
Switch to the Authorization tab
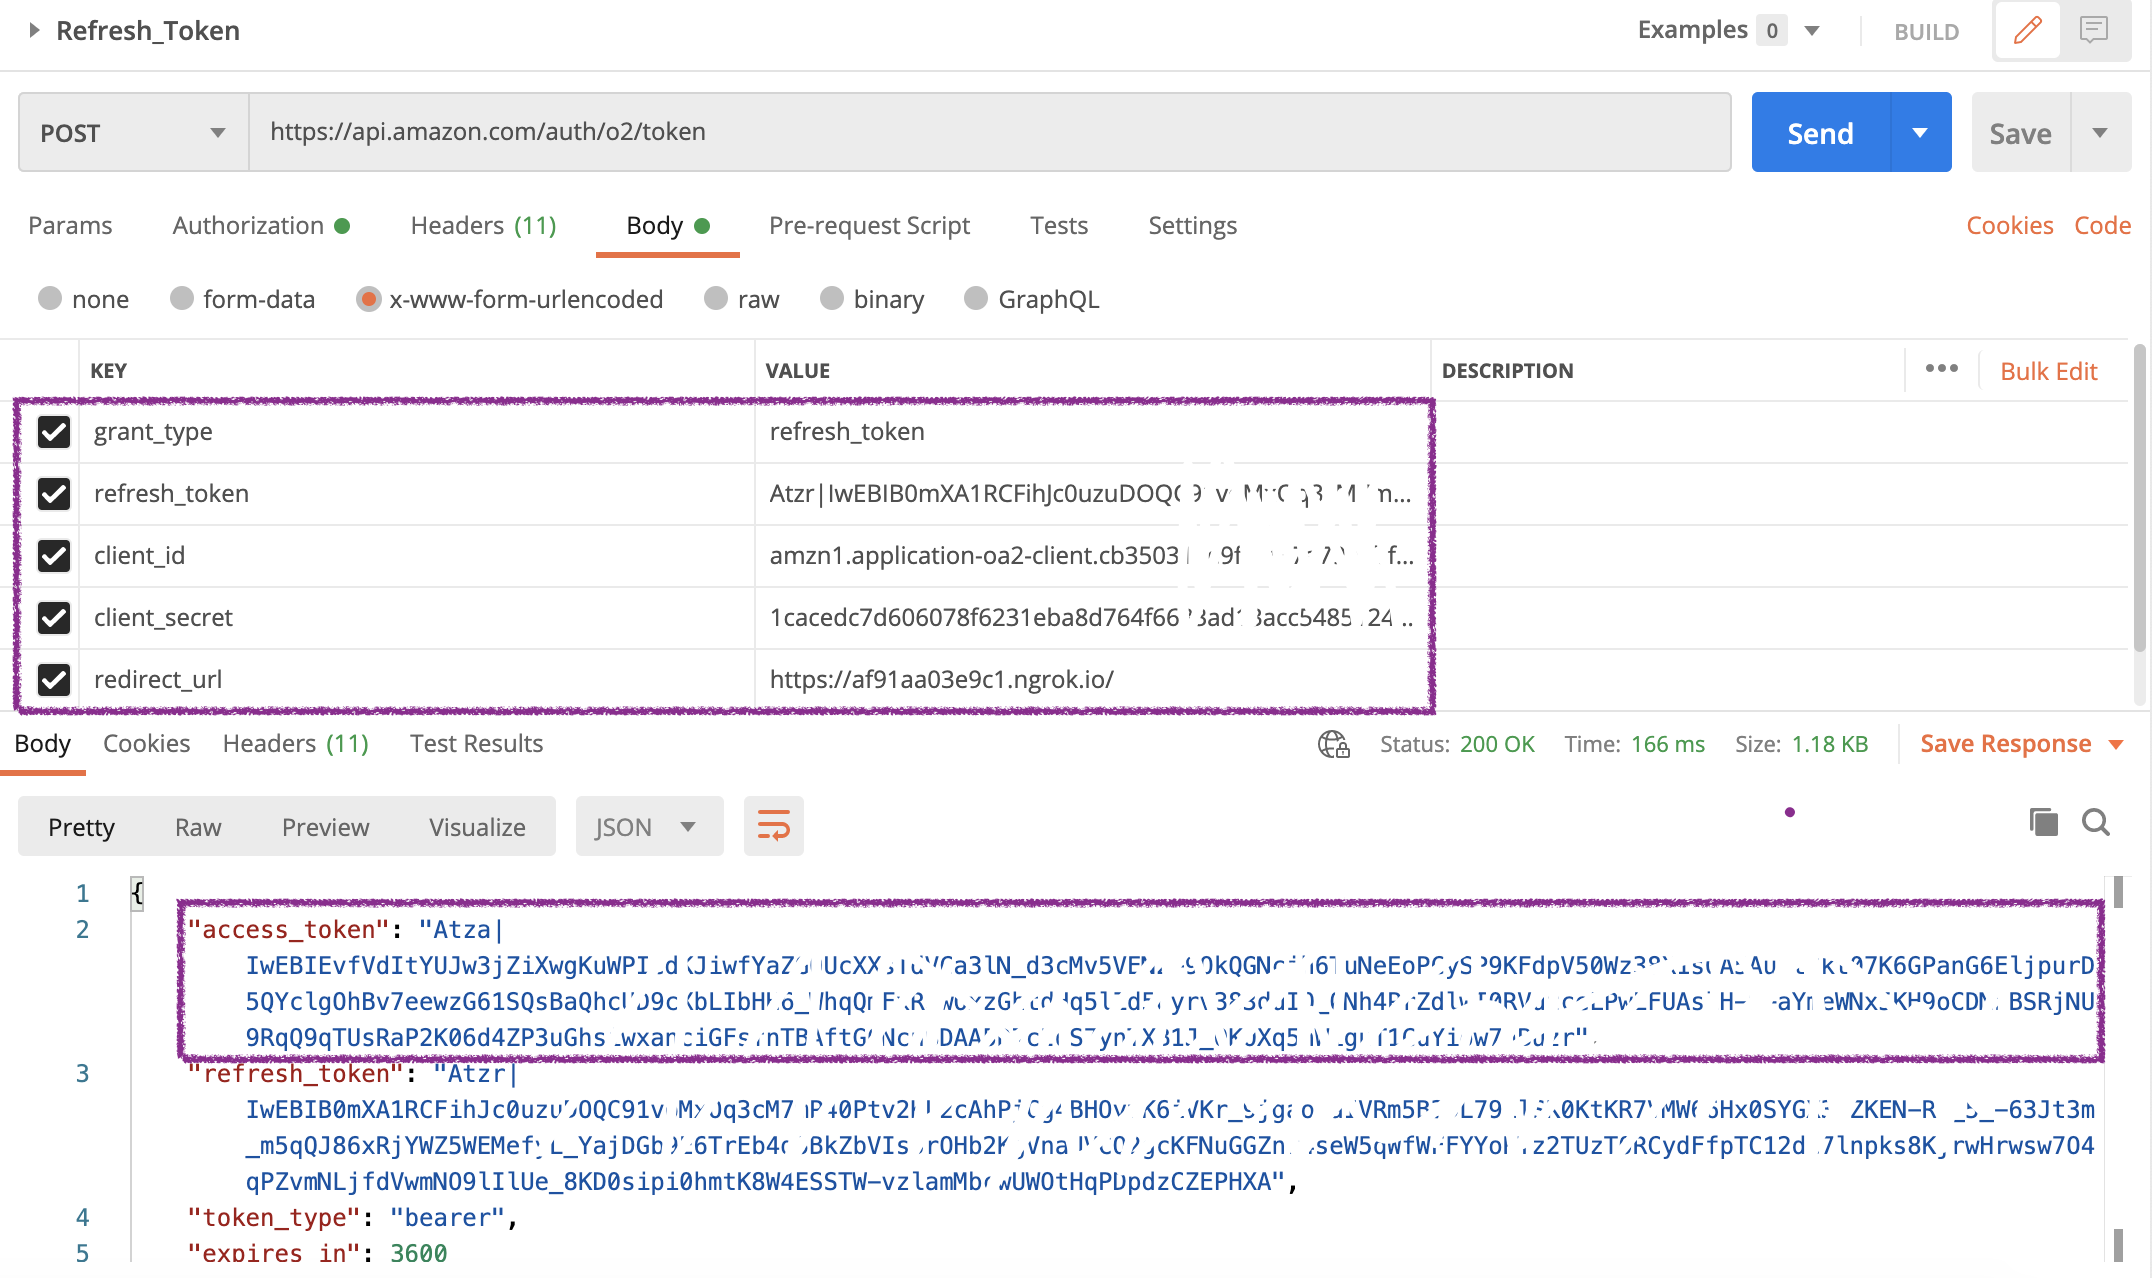tap(261, 225)
